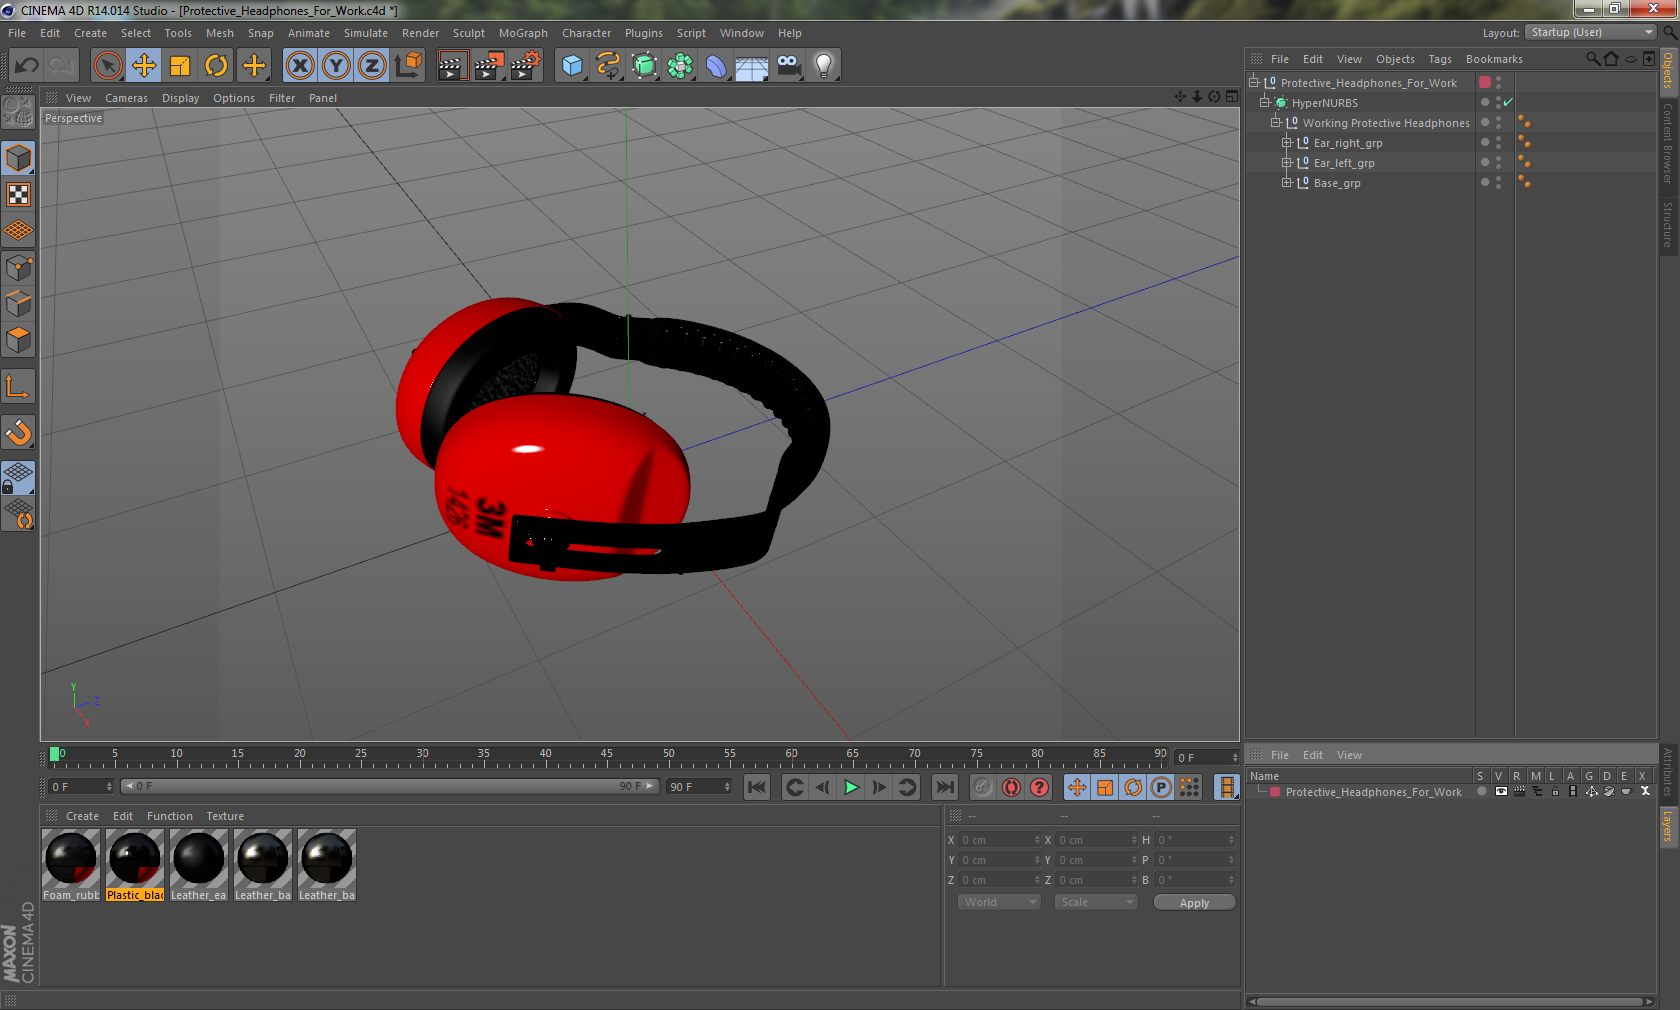Viewport: 1680px width, 1010px height.
Task: Open the Sculpt menu
Action: (468, 33)
